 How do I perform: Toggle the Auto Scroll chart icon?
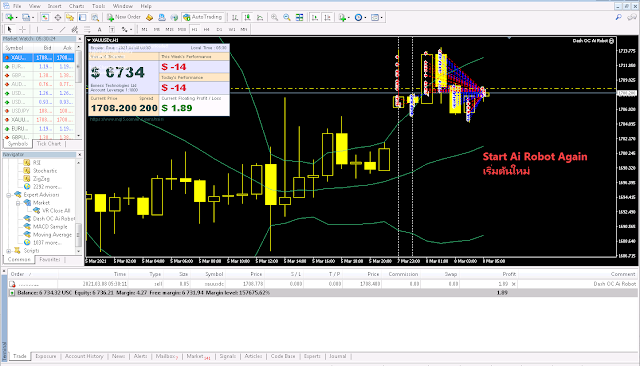tap(315, 17)
